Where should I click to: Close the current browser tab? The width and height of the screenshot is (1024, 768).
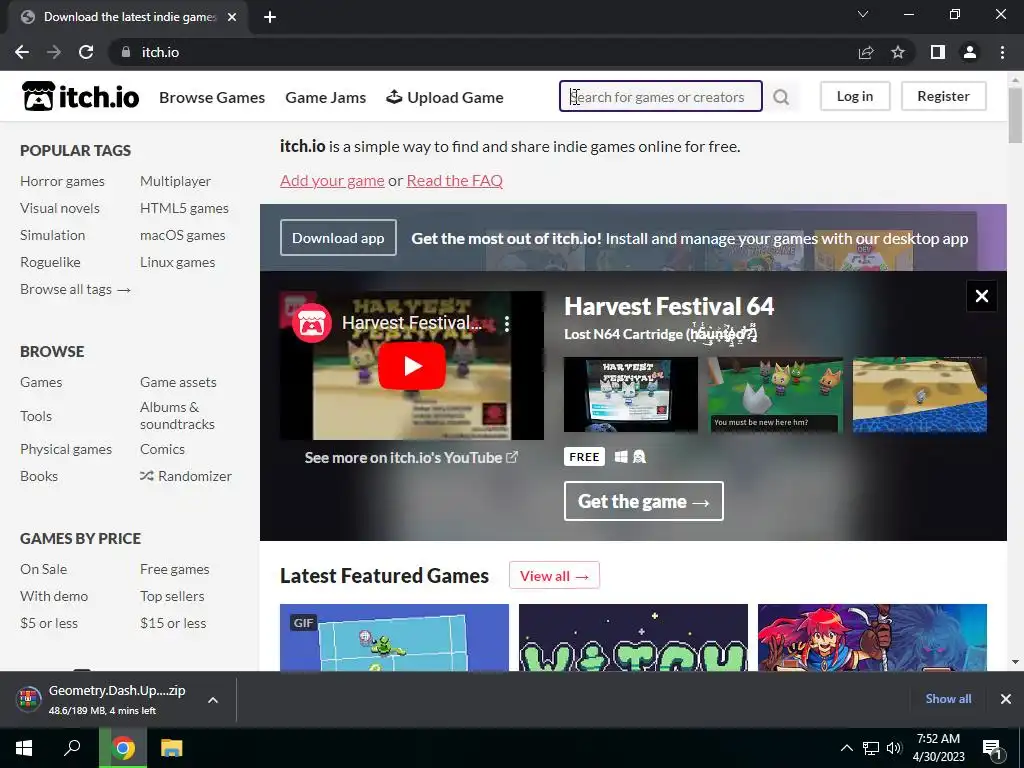(x=232, y=17)
